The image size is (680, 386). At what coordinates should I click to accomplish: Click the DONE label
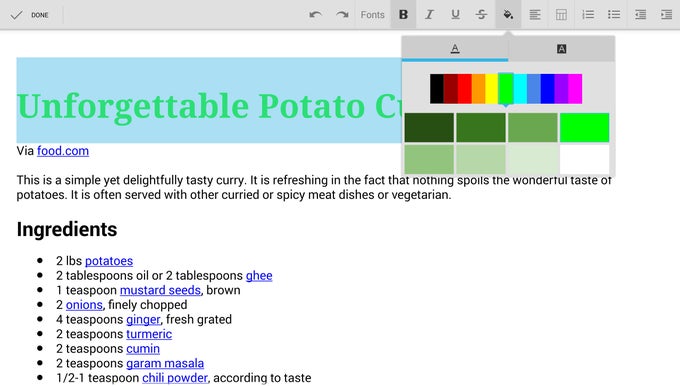click(x=39, y=15)
